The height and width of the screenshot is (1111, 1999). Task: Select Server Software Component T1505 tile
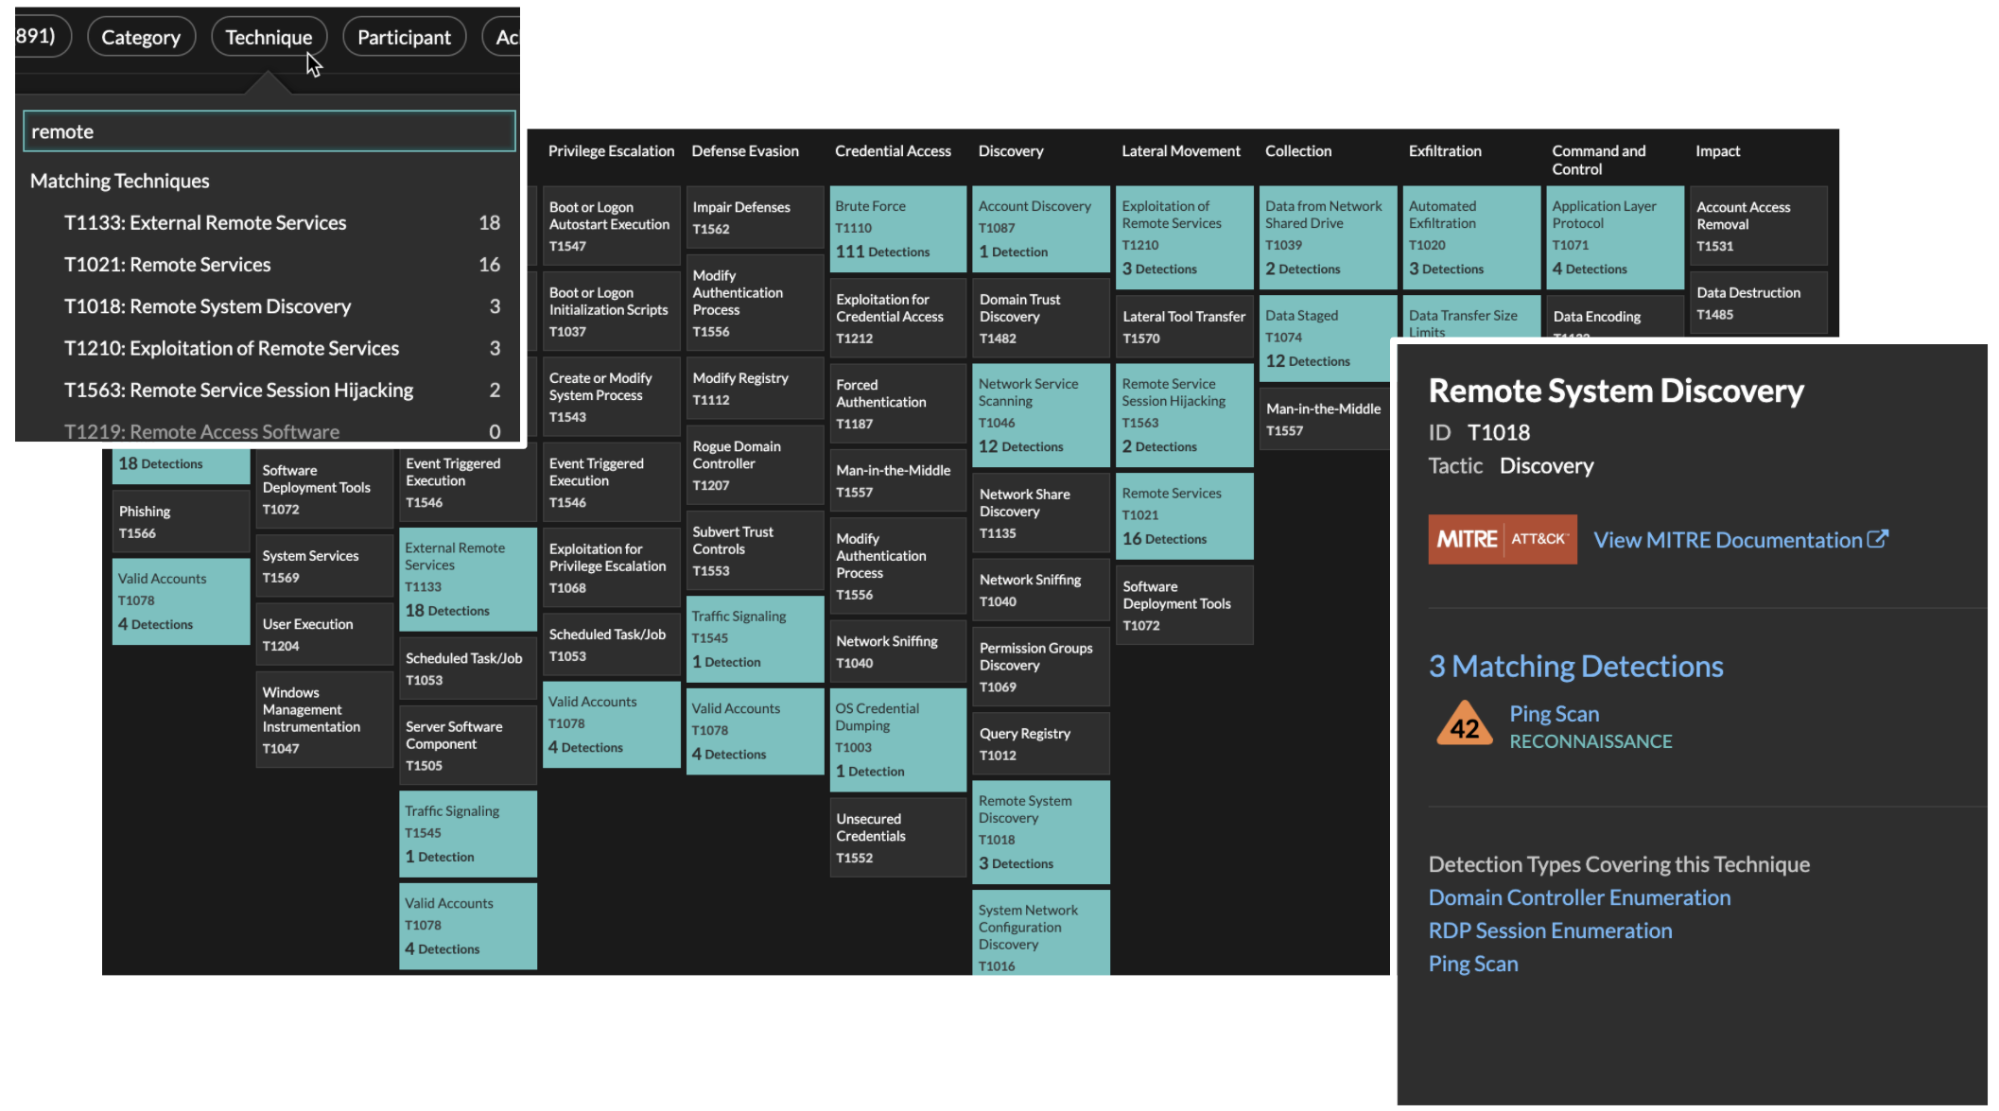click(468, 746)
